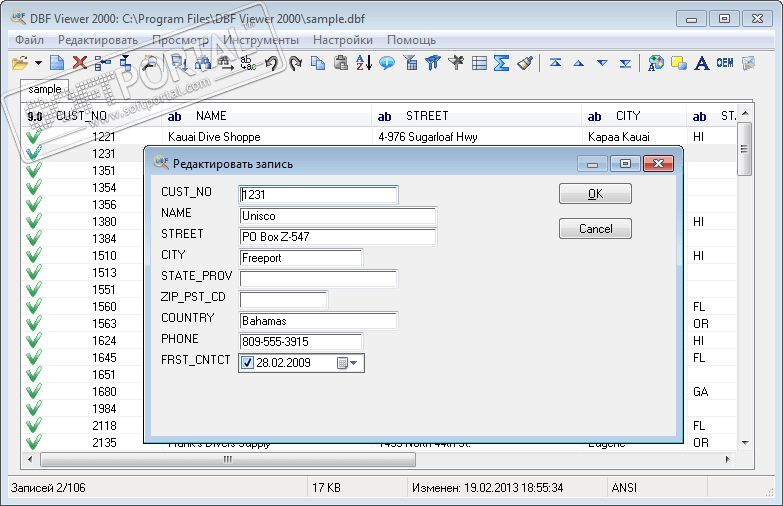
Task: Click the vertical scrollbar down arrow
Action: (x=745, y=443)
